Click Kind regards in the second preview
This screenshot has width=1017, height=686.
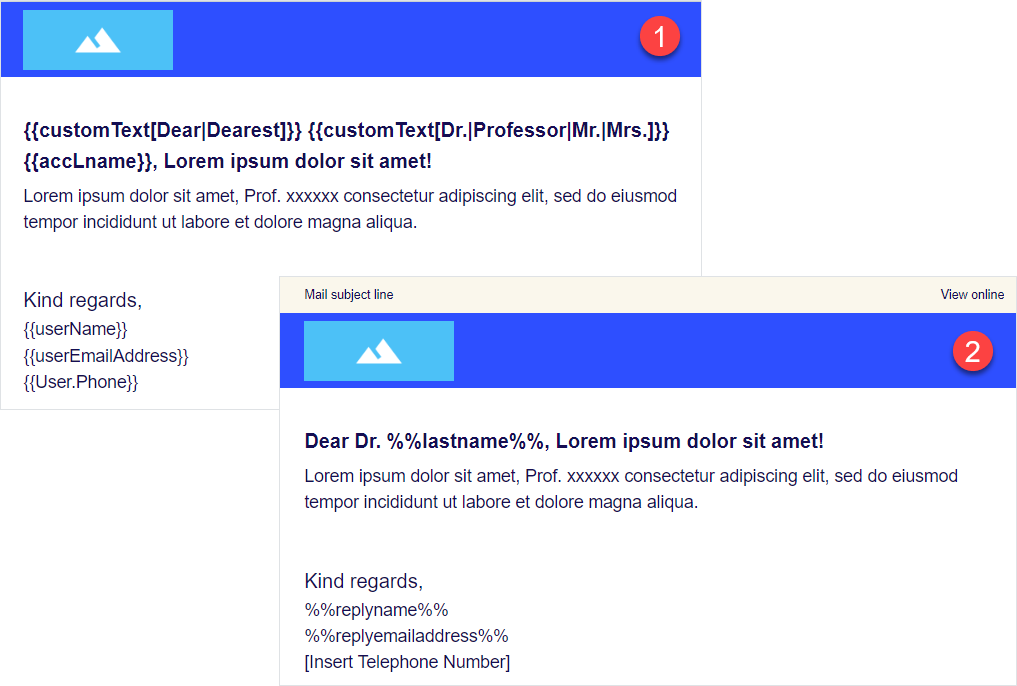tap(364, 581)
